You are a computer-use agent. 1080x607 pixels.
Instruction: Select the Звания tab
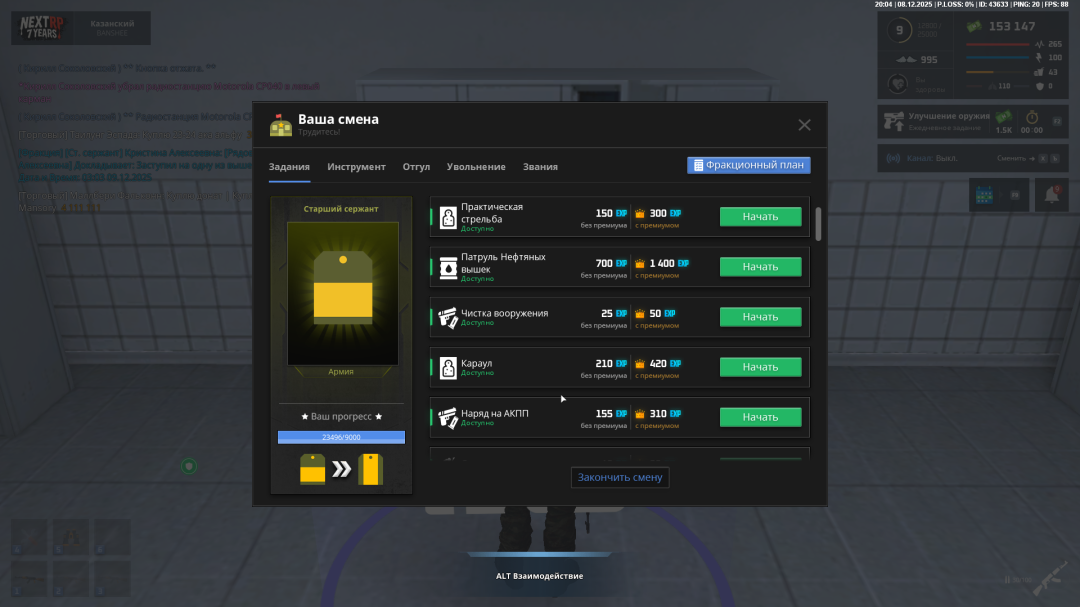[540, 167]
